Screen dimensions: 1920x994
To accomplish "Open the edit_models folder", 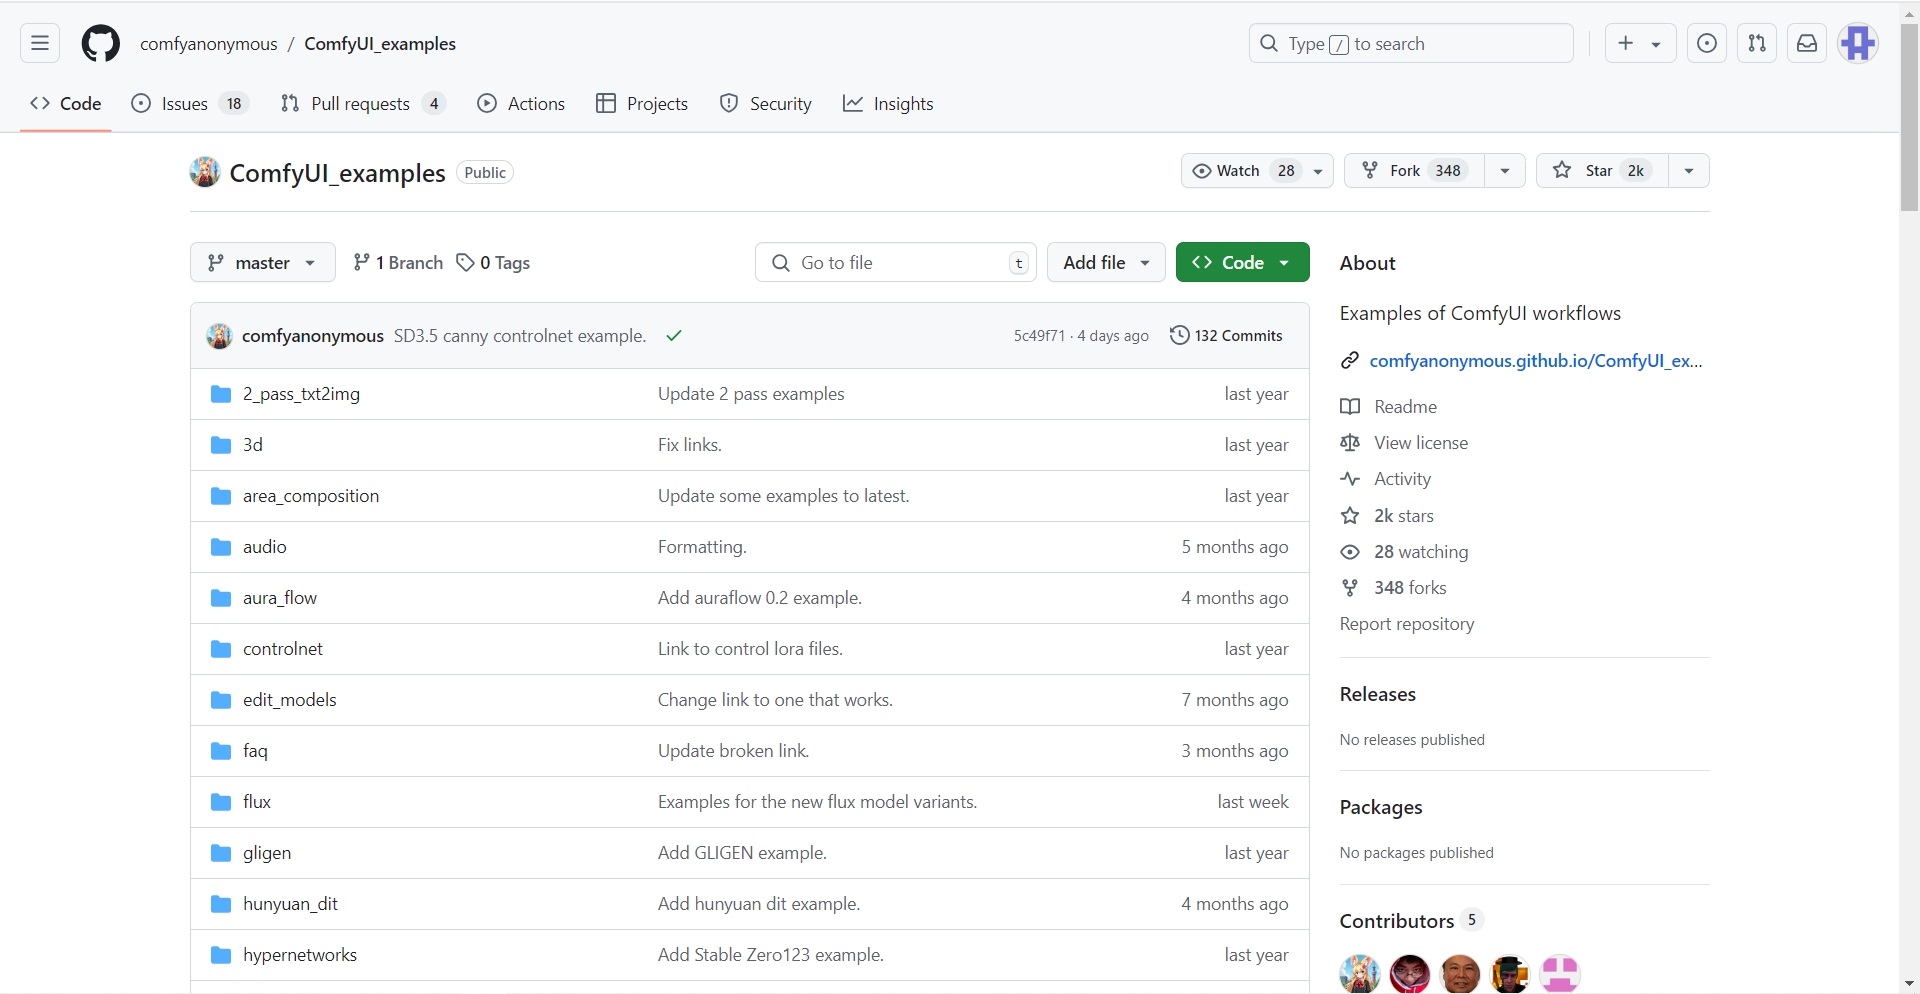I will point(290,700).
